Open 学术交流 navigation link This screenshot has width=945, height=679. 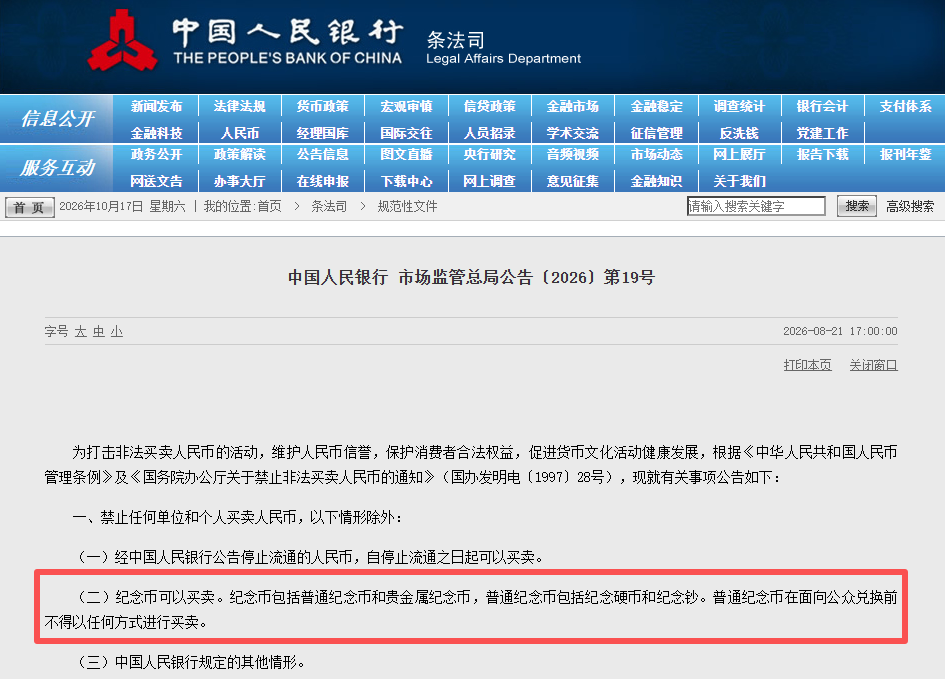coord(573,133)
